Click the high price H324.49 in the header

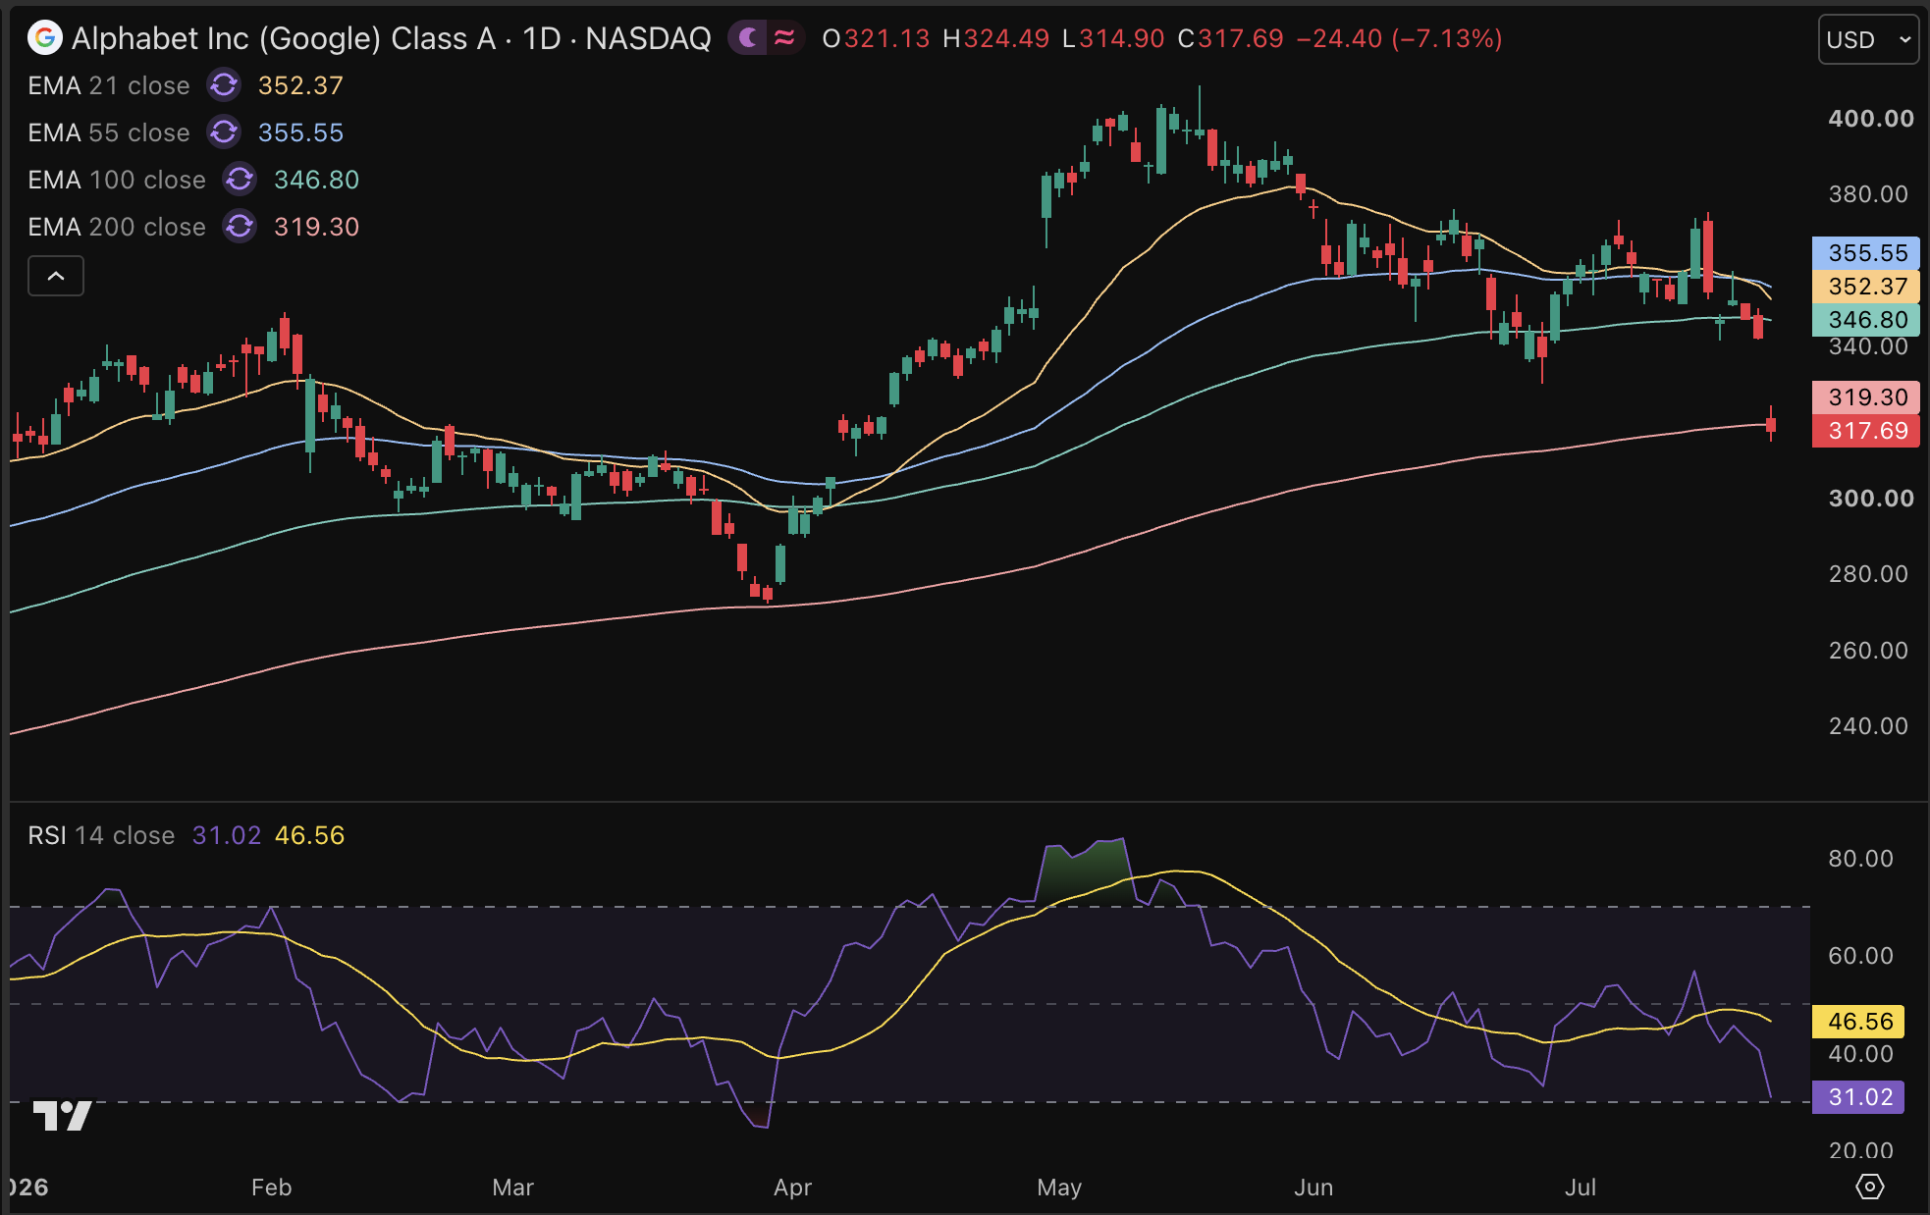[996, 39]
